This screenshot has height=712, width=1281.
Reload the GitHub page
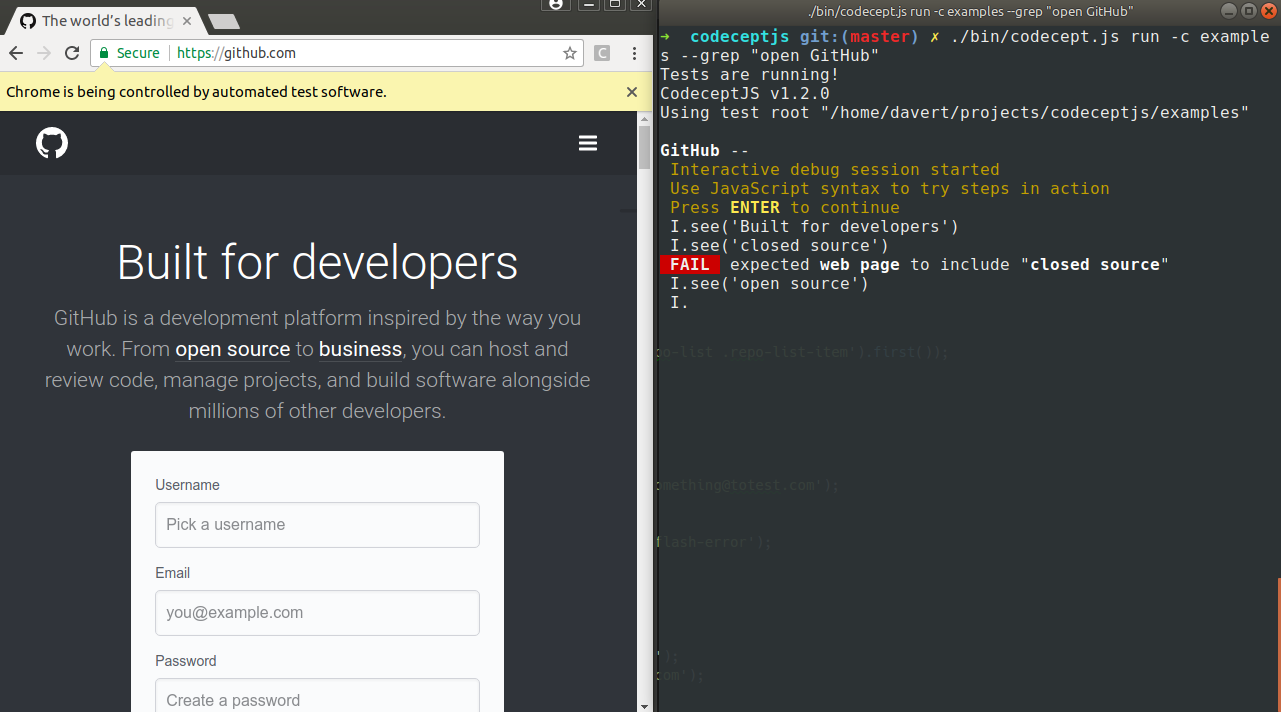point(72,53)
